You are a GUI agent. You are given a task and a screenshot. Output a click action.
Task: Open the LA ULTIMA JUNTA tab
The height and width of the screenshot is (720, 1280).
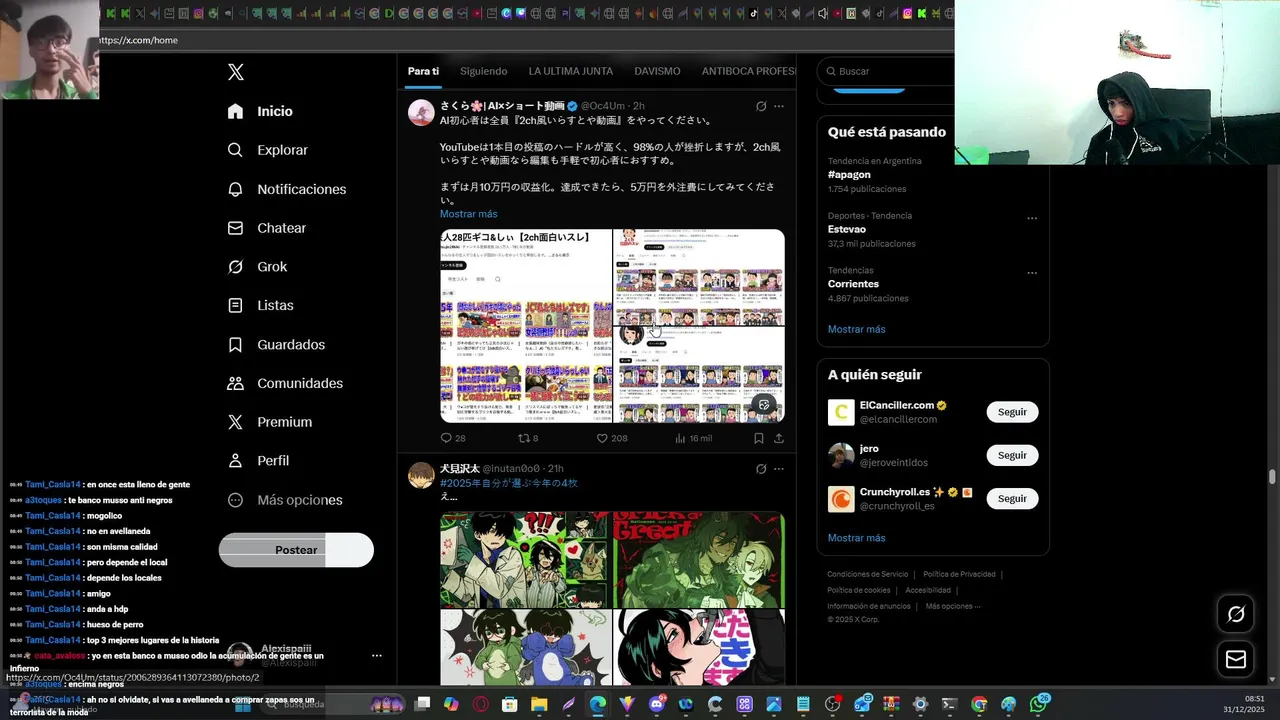point(570,71)
